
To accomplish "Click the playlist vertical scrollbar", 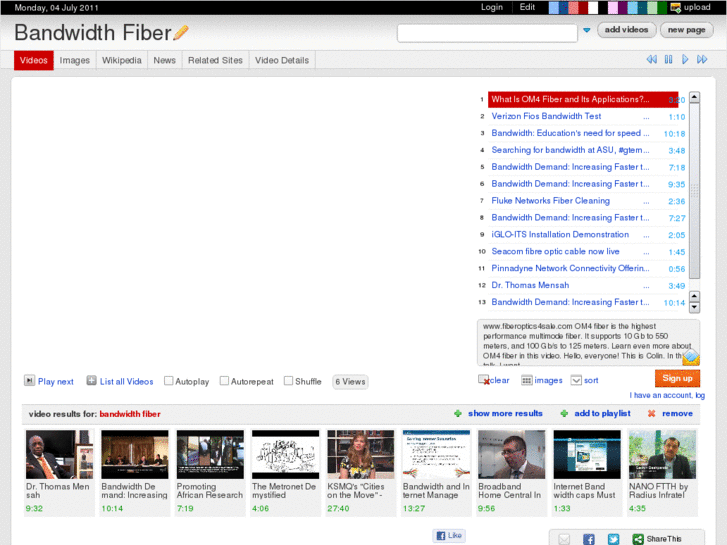I will 694,190.
